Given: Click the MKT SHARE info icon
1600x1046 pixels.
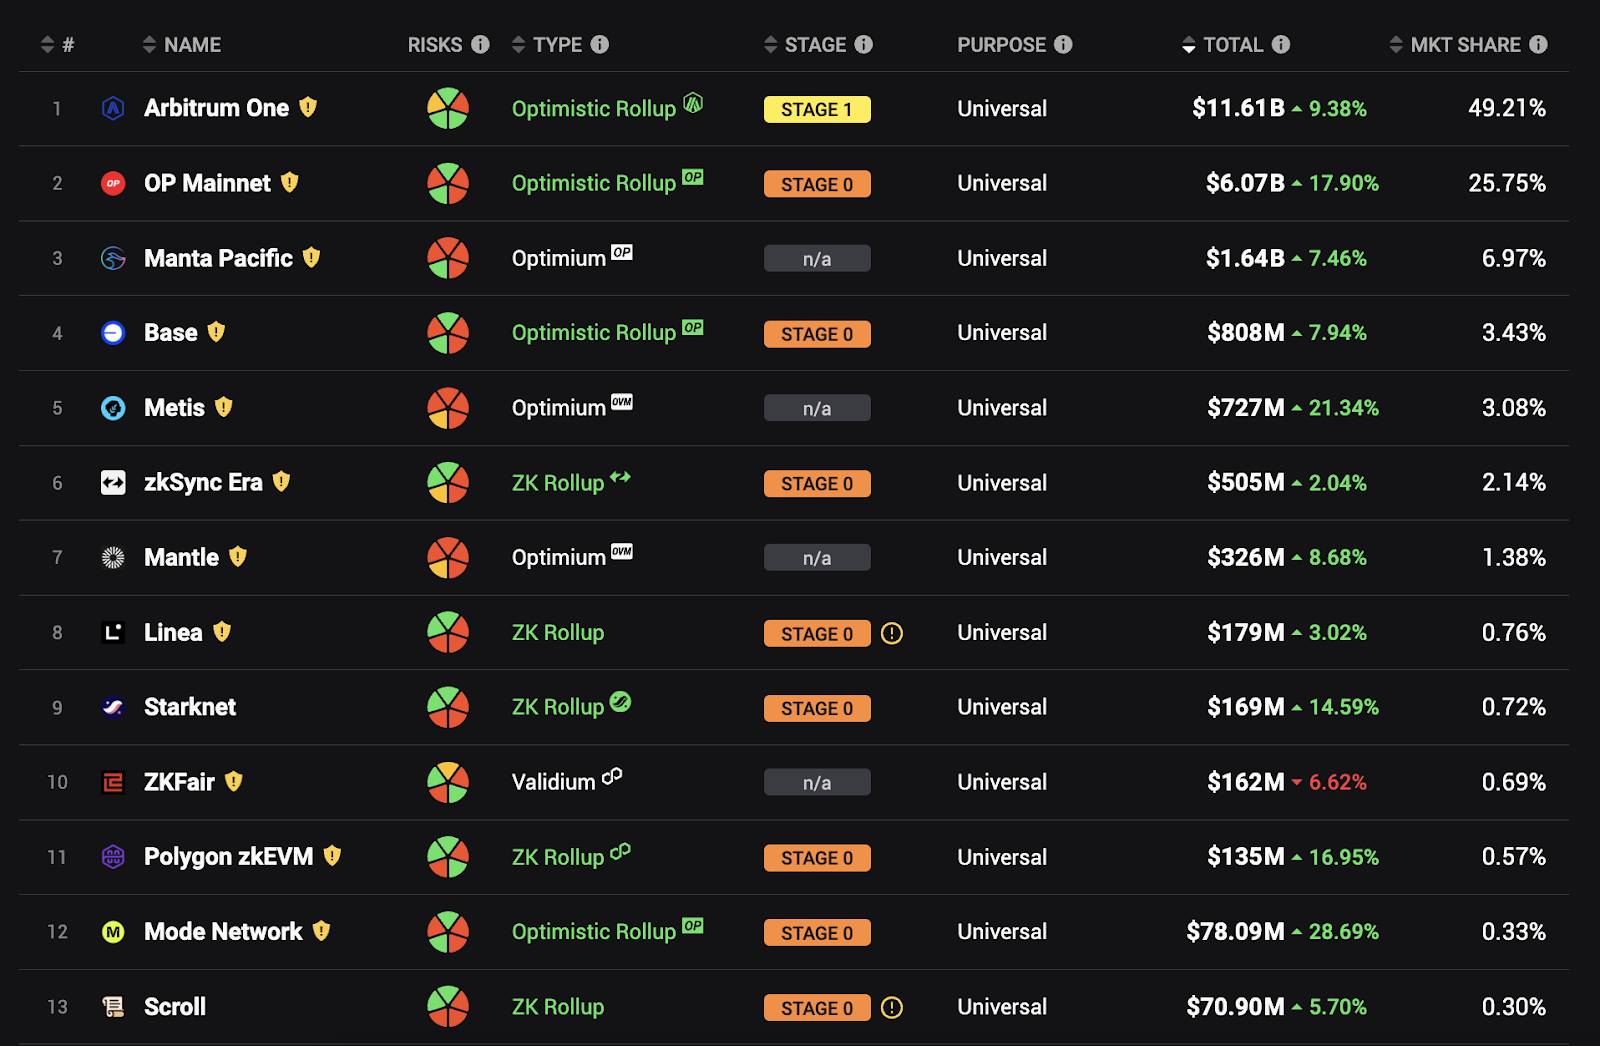Looking at the screenshot, I should (x=1538, y=45).
